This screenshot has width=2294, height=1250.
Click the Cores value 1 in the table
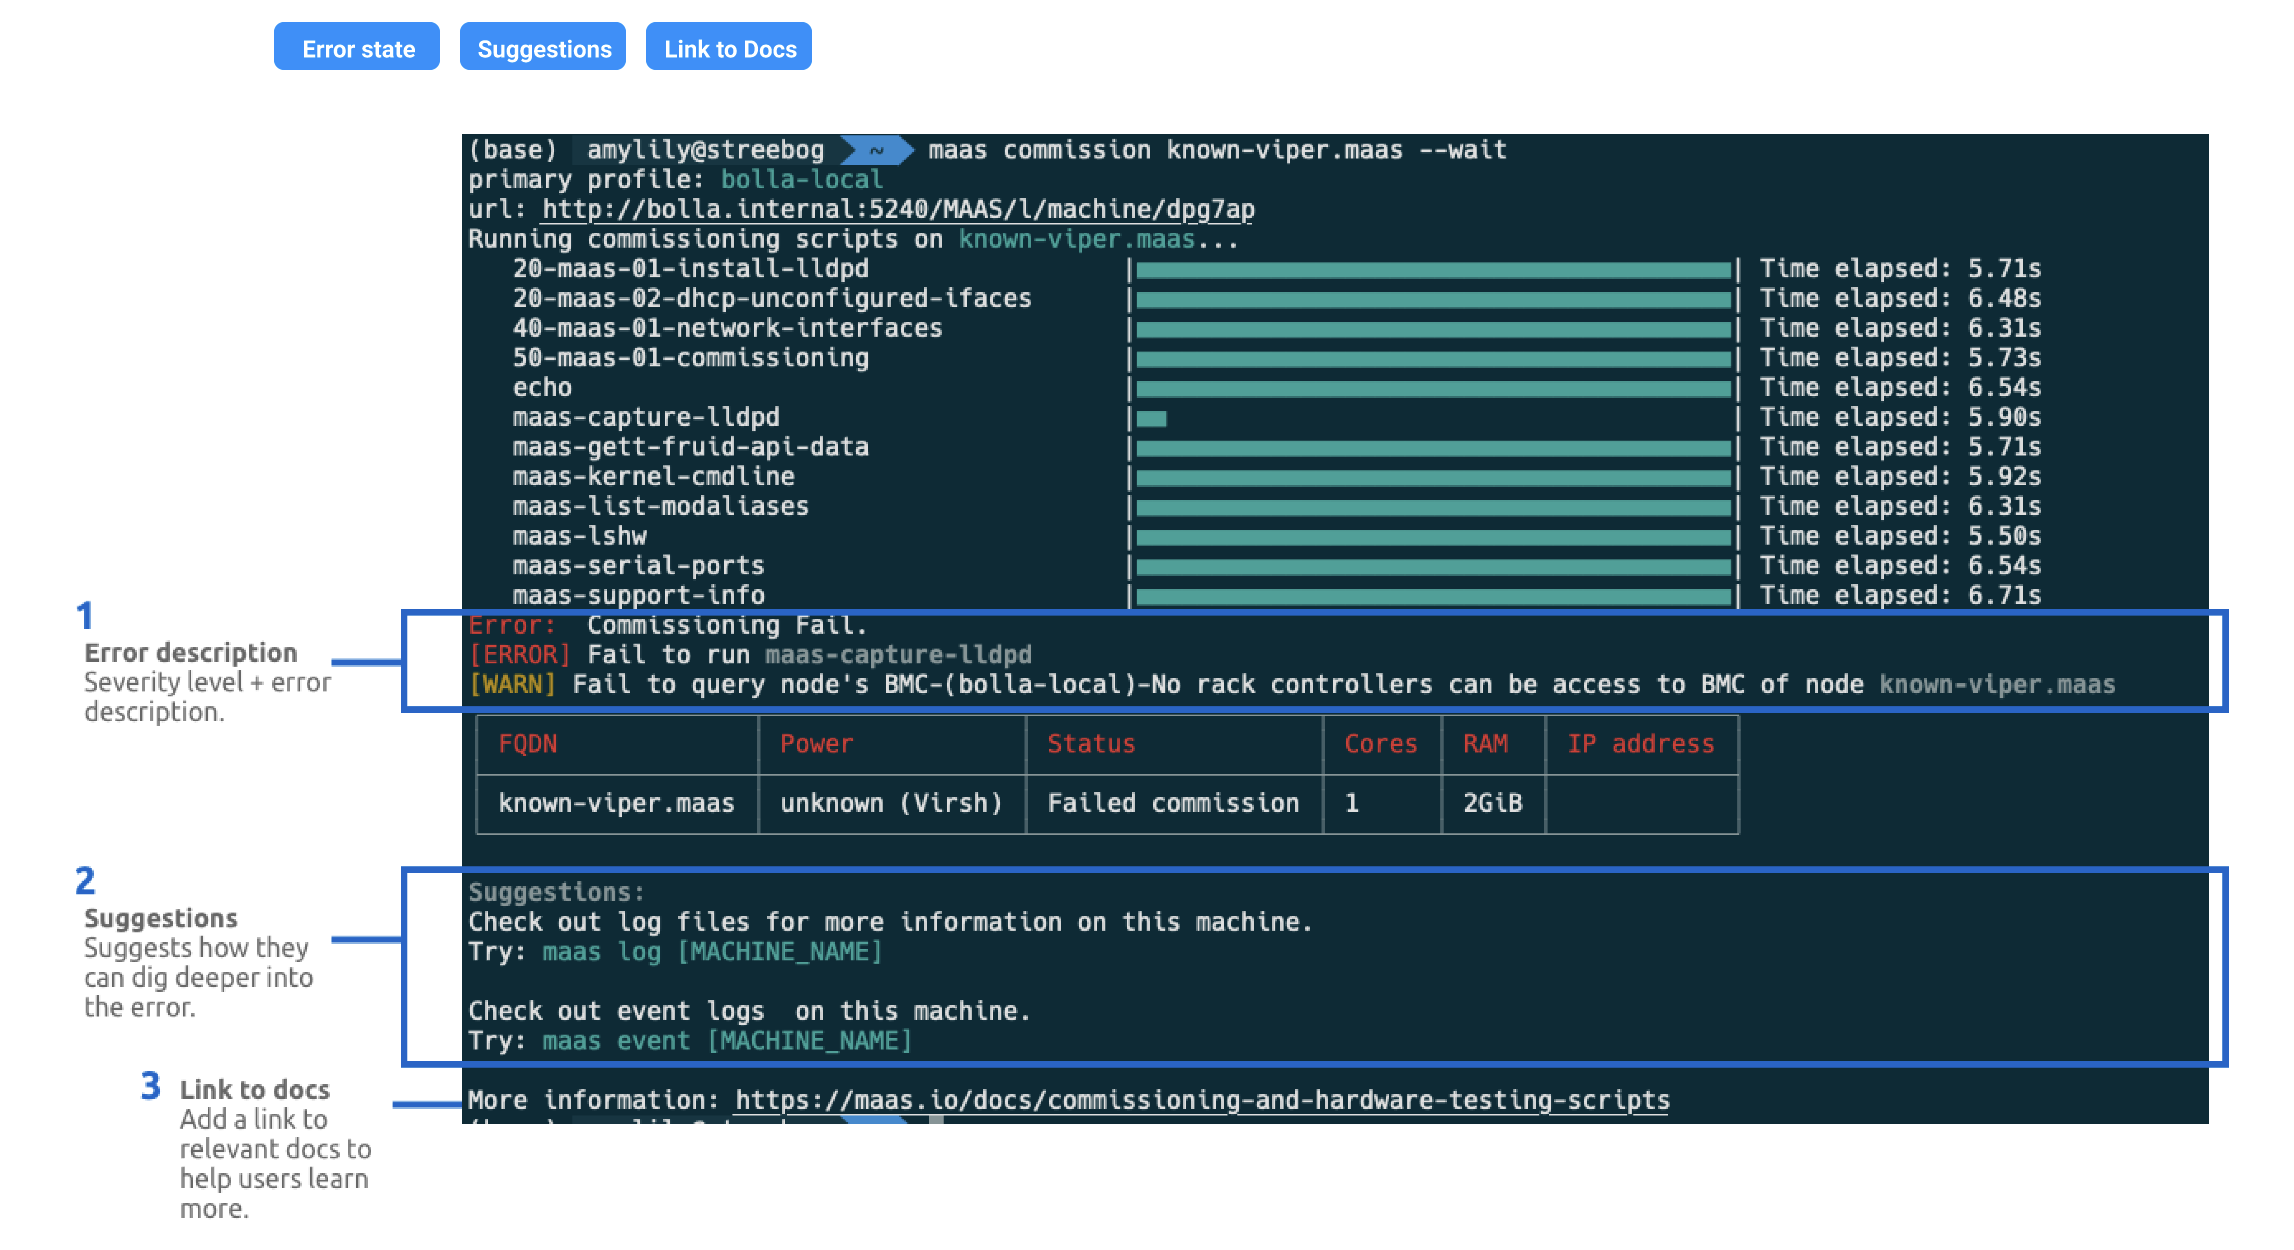(x=1352, y=803)
